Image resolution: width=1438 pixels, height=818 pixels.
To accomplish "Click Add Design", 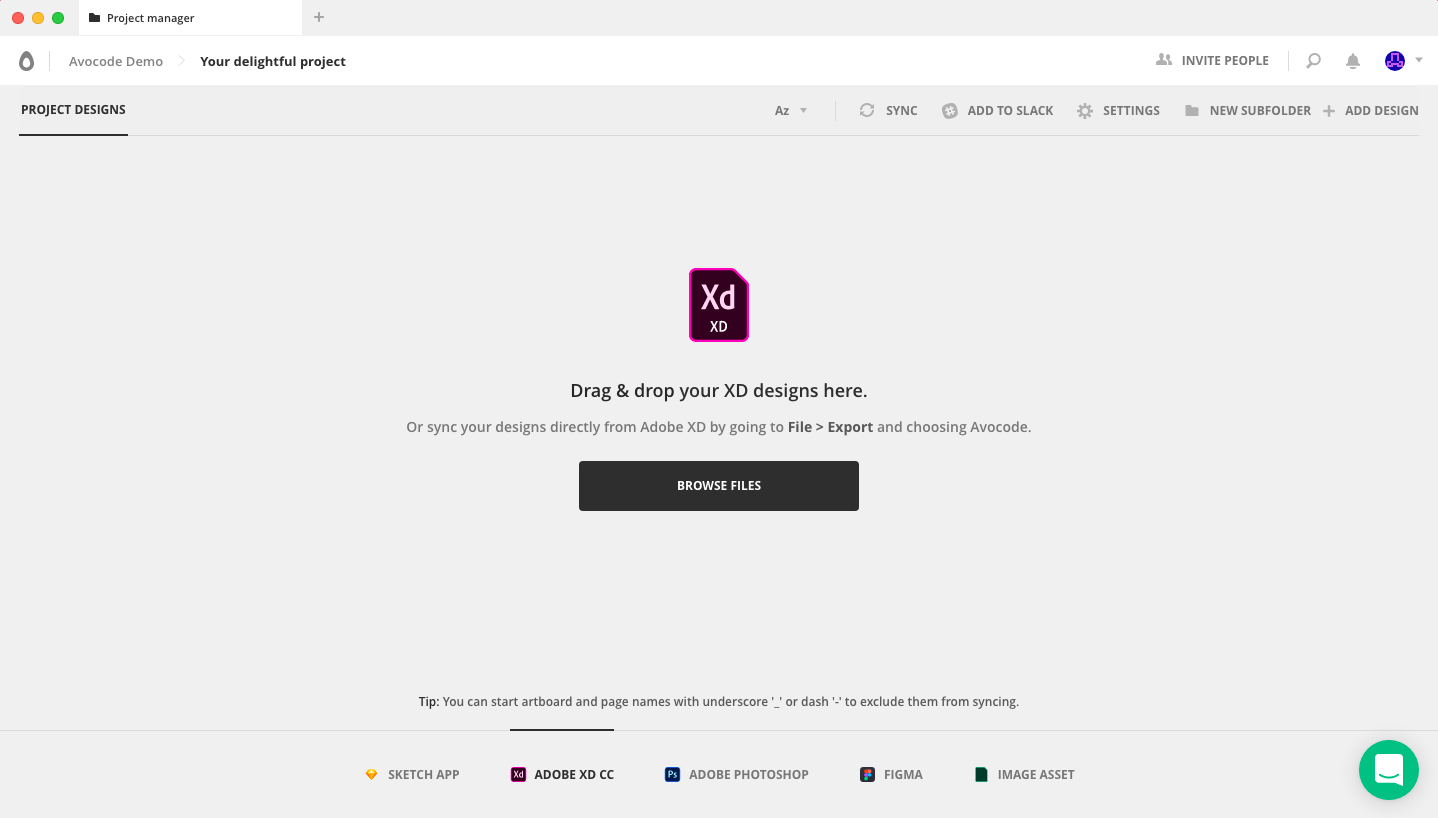I will (x=1370, y=111).
